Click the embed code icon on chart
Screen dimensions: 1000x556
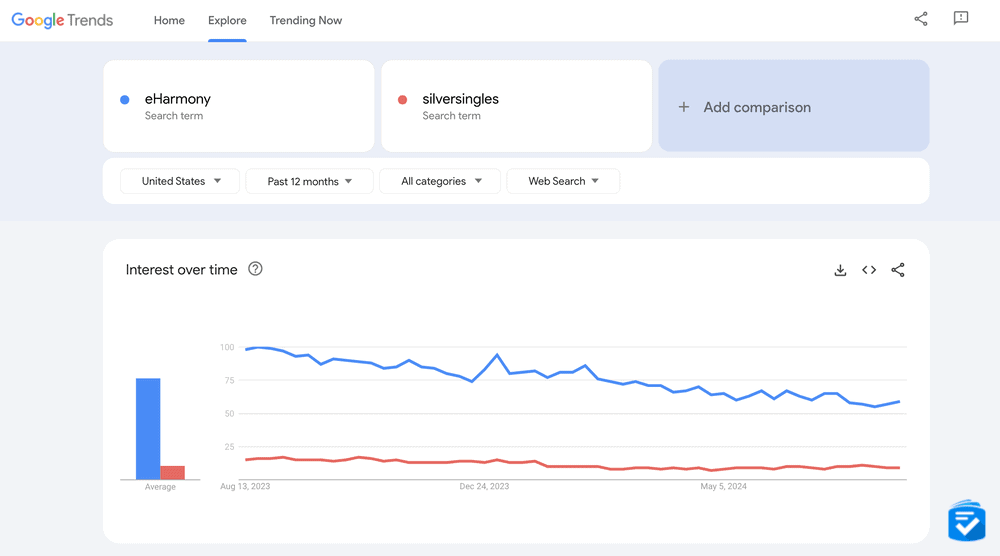click(x=869, y=270)
